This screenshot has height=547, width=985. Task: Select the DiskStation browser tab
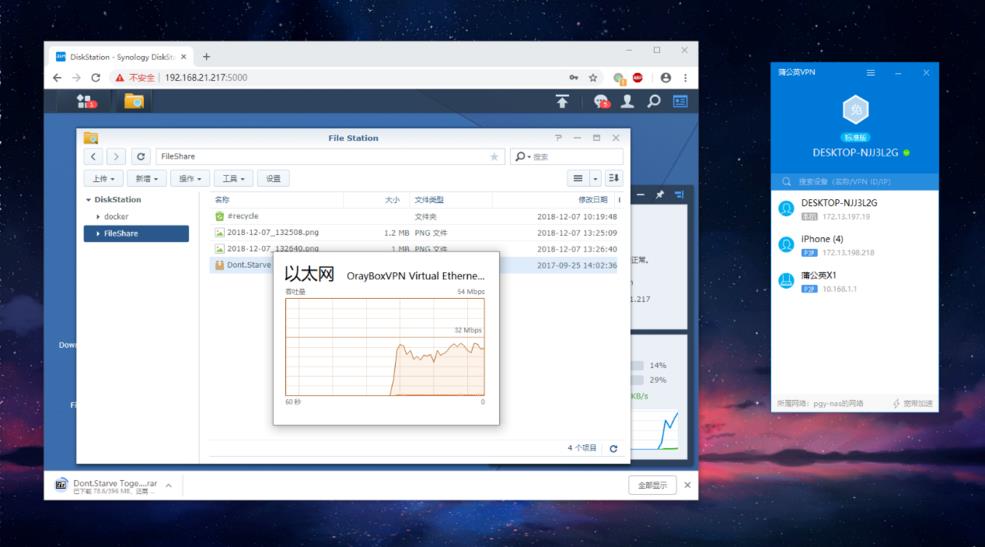[121, 57]
